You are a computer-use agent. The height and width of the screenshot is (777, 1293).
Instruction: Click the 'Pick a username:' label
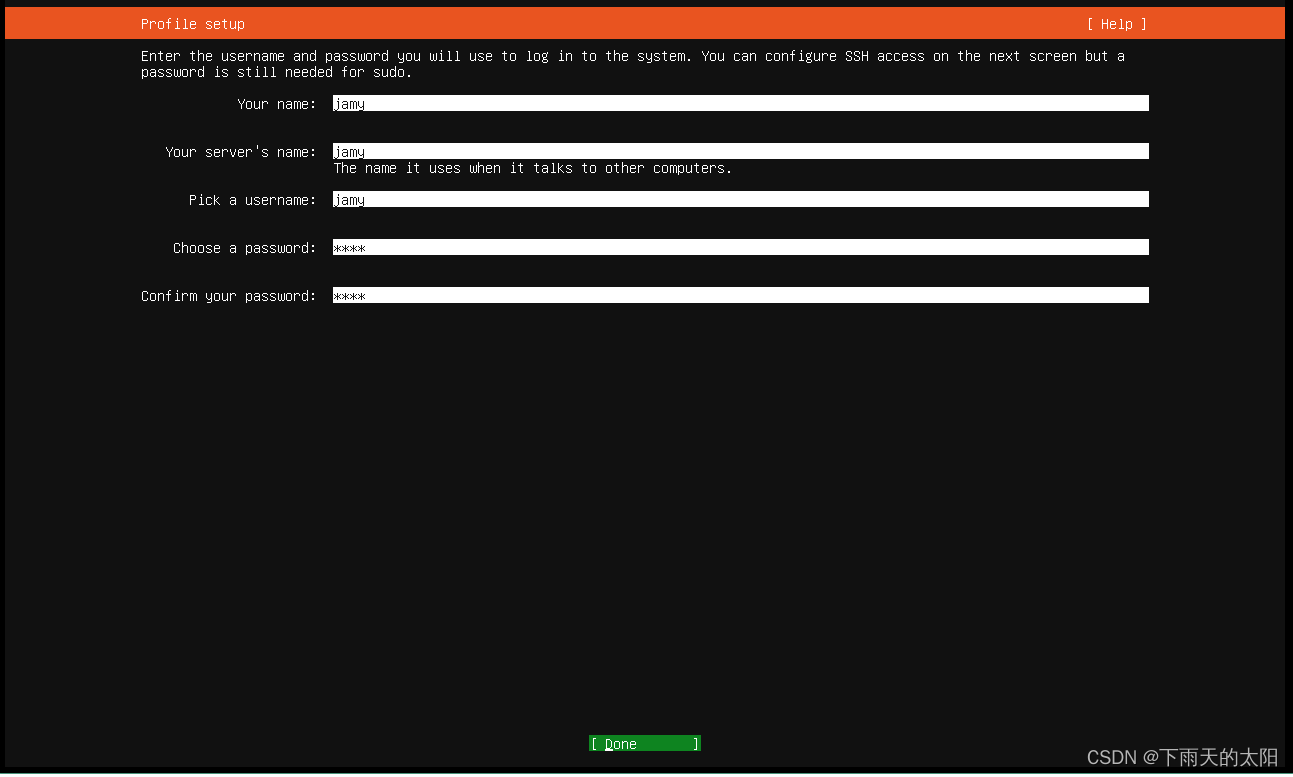coord(253,200)
